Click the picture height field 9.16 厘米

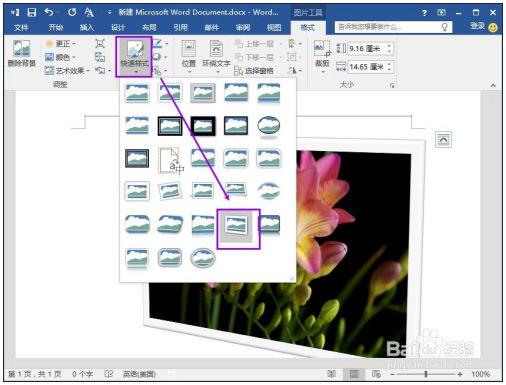click(366, 49)
